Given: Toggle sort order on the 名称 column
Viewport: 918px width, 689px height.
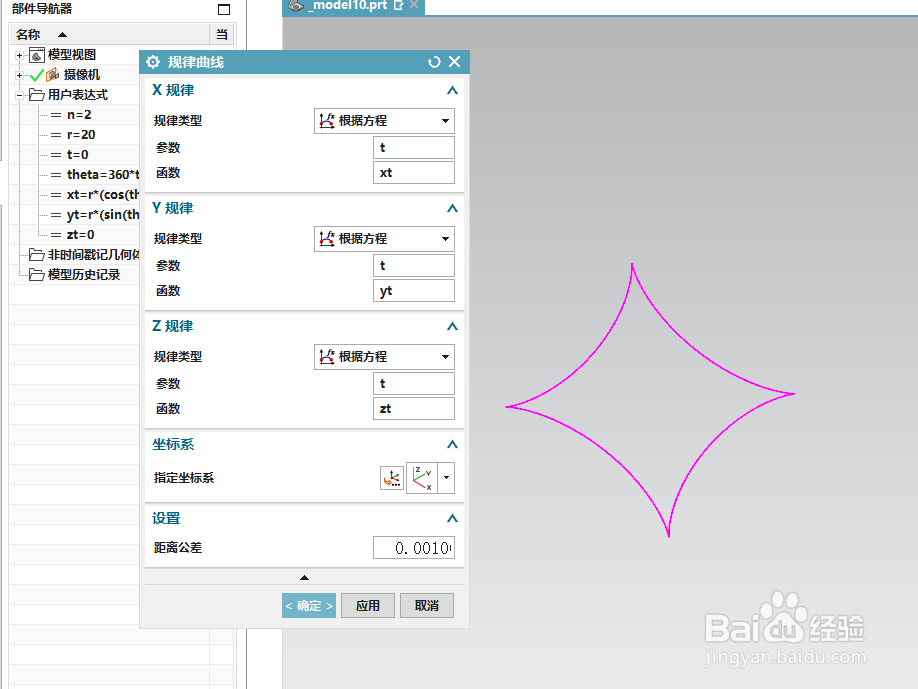Looking at the screenshot, I should coord(62,33).
